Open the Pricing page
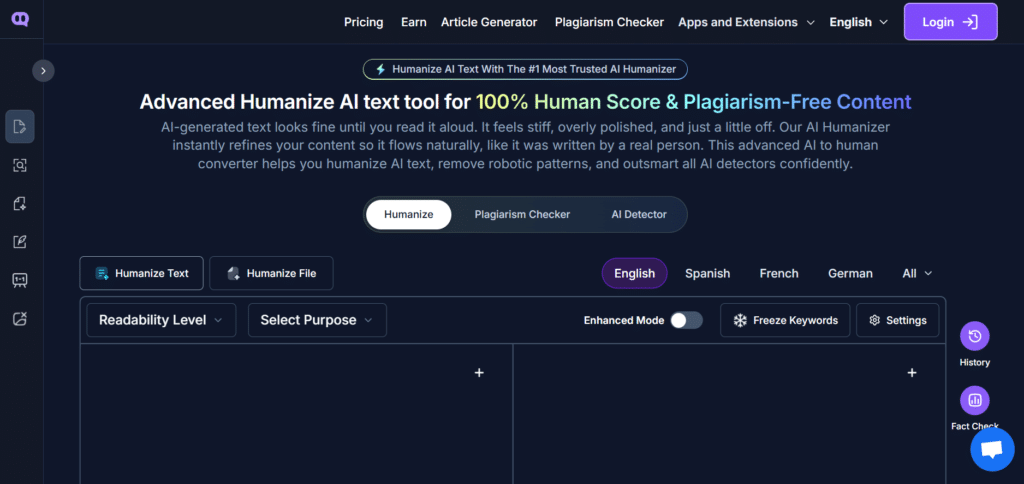This screenshot has width=1024, height=484. pos(364,22)
